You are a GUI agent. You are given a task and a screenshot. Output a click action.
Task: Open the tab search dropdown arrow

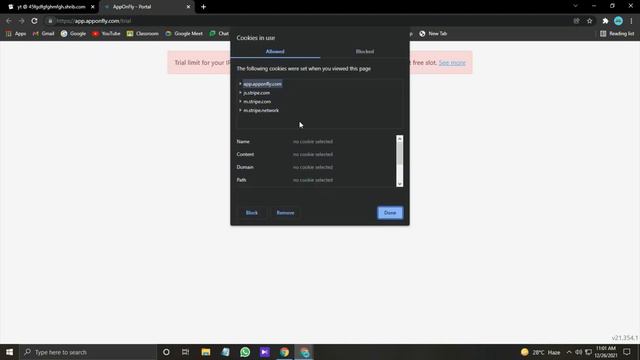pos(576,6)
